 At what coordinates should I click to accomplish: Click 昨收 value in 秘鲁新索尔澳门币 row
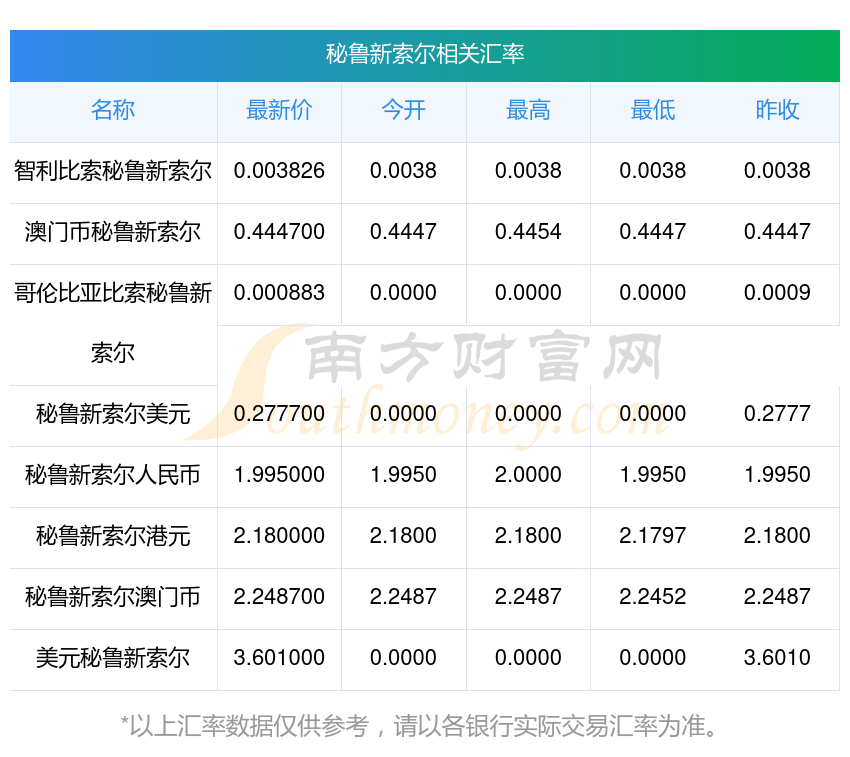pos(777,597)
